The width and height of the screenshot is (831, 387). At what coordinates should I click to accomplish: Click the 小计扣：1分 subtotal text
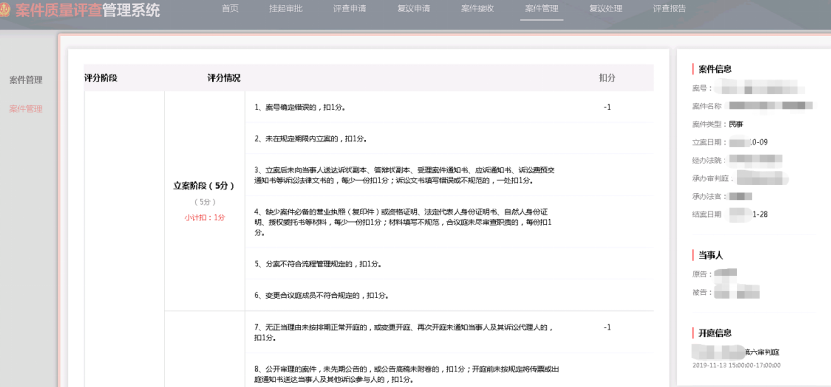point(205,217)
